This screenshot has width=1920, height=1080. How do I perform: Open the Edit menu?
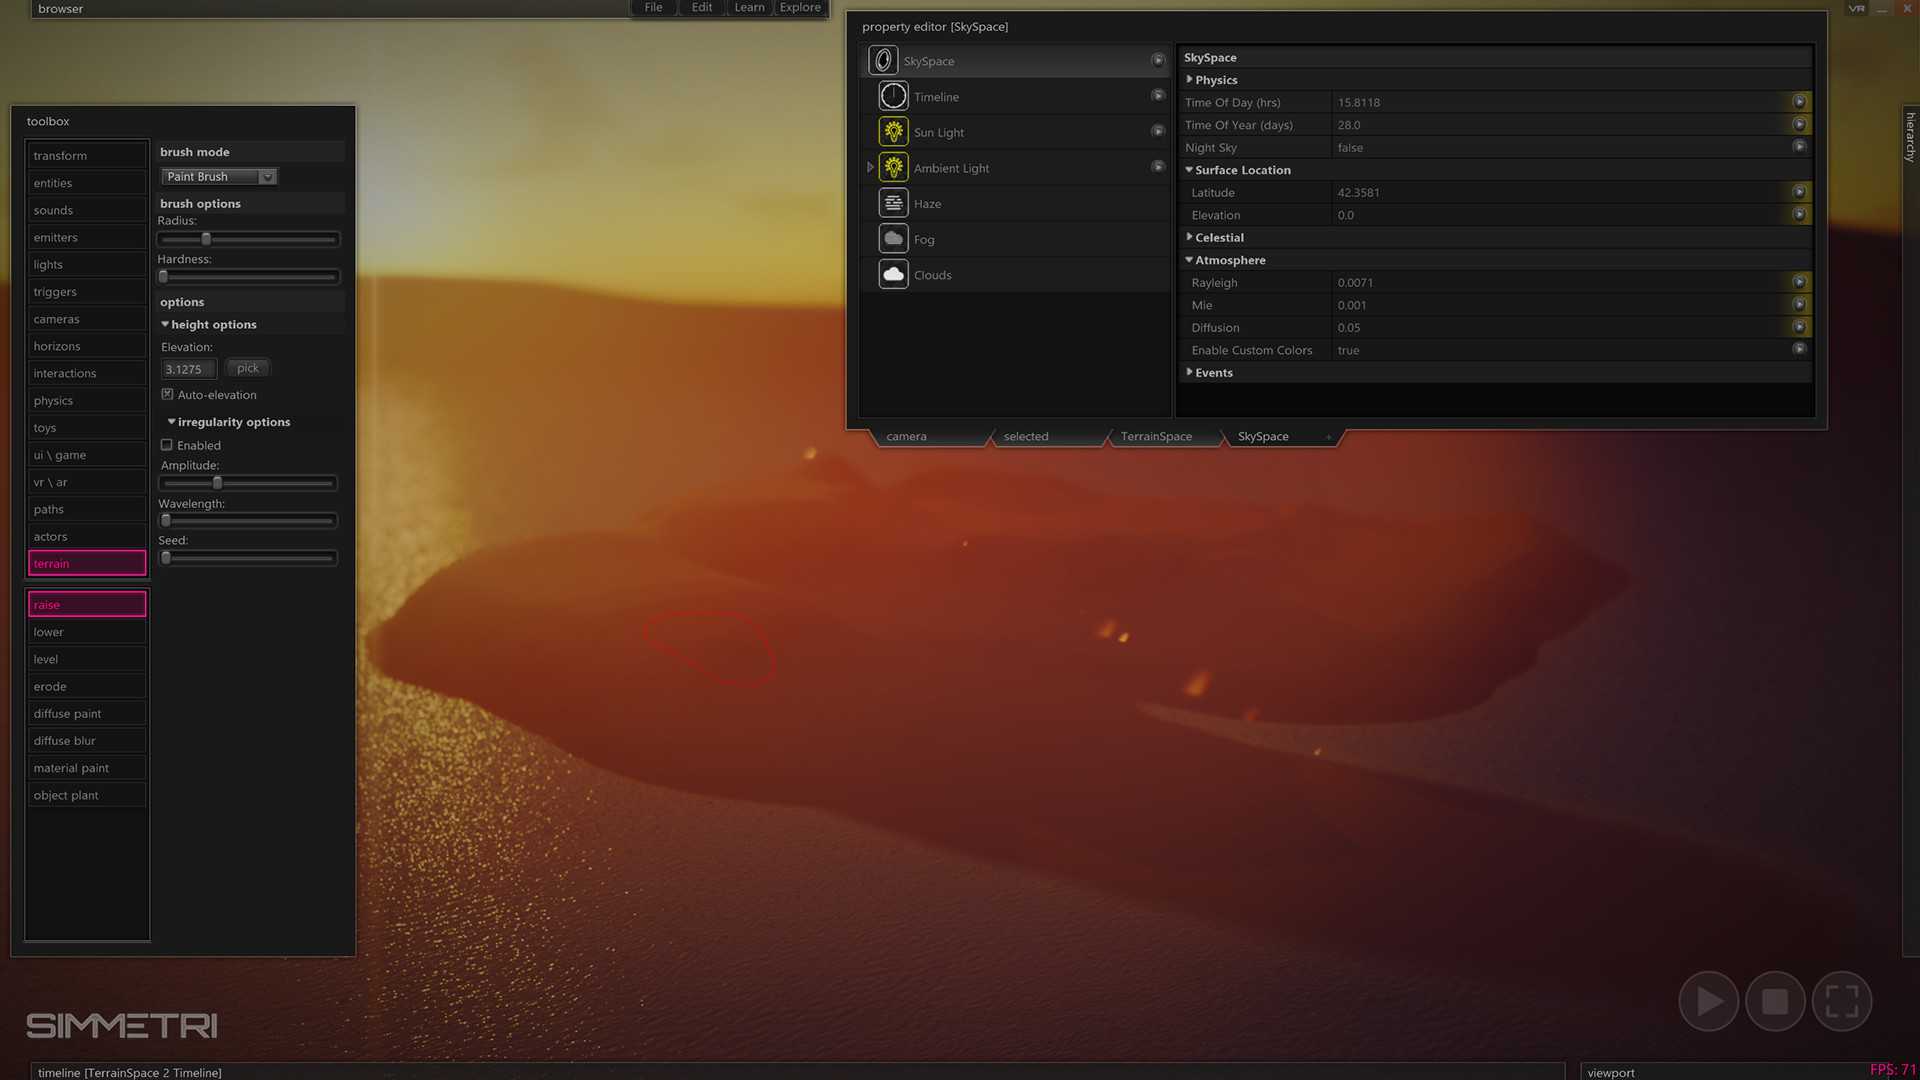click(x=702, y=8)
